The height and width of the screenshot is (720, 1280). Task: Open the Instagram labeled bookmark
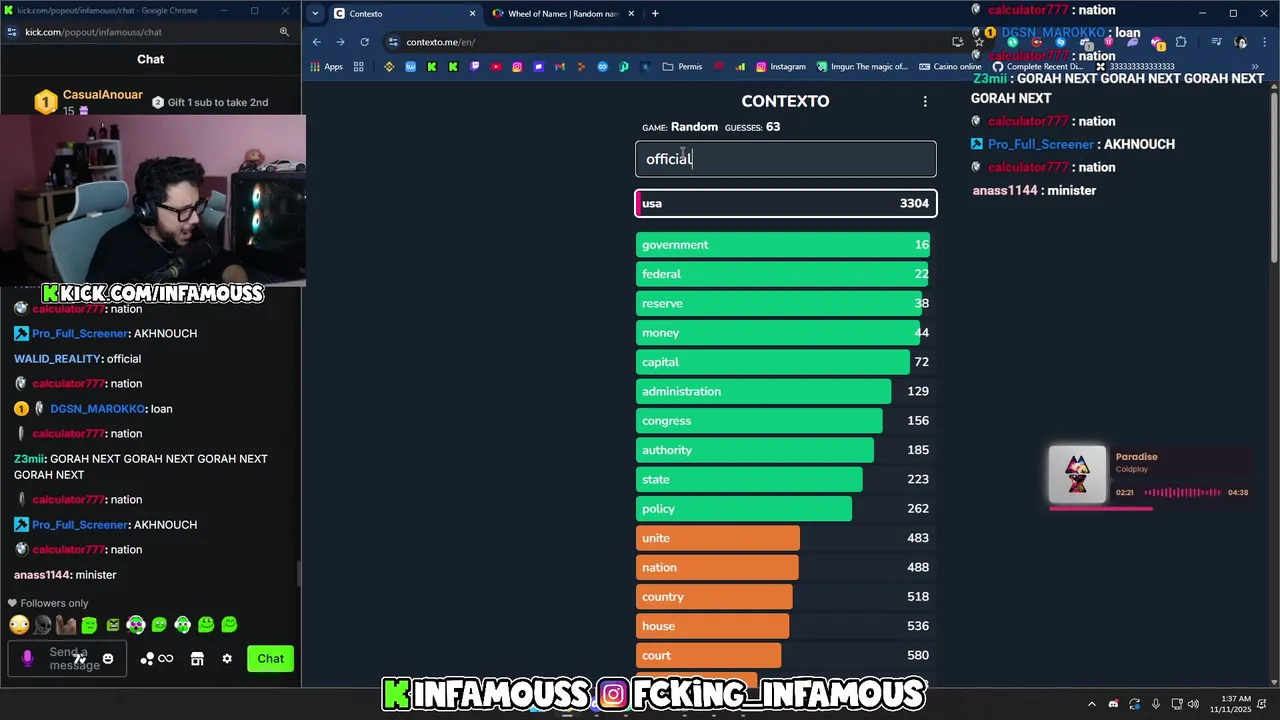point(780,67)
